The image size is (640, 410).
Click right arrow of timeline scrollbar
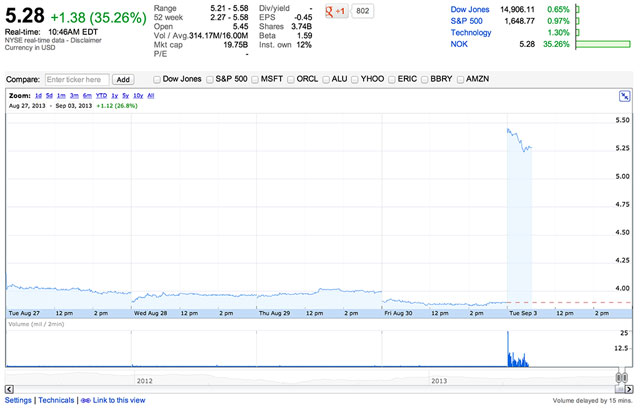point(629,389)
